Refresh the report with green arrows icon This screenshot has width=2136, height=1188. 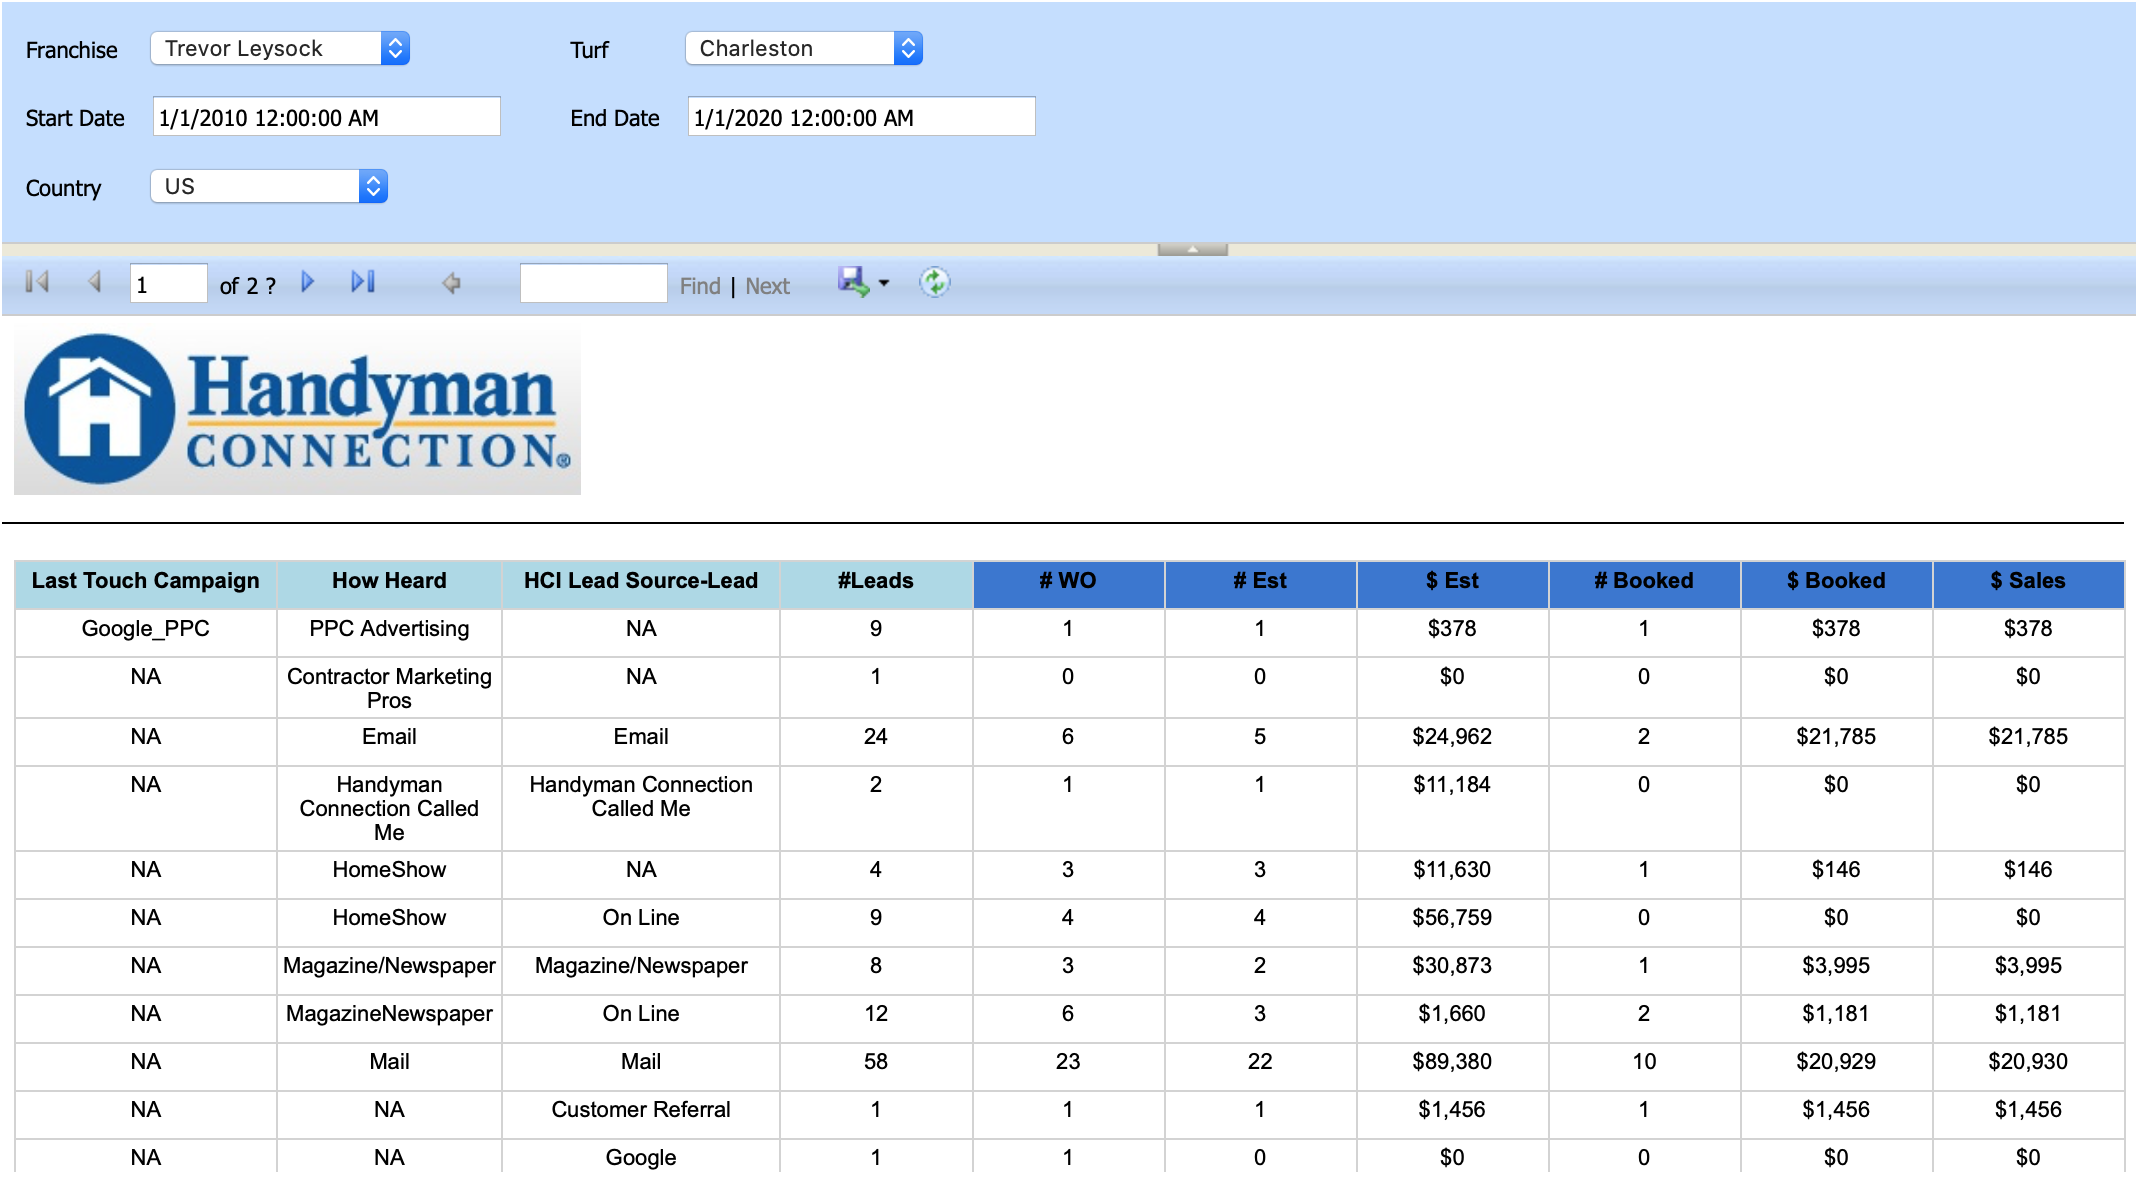tap(934, 283)
